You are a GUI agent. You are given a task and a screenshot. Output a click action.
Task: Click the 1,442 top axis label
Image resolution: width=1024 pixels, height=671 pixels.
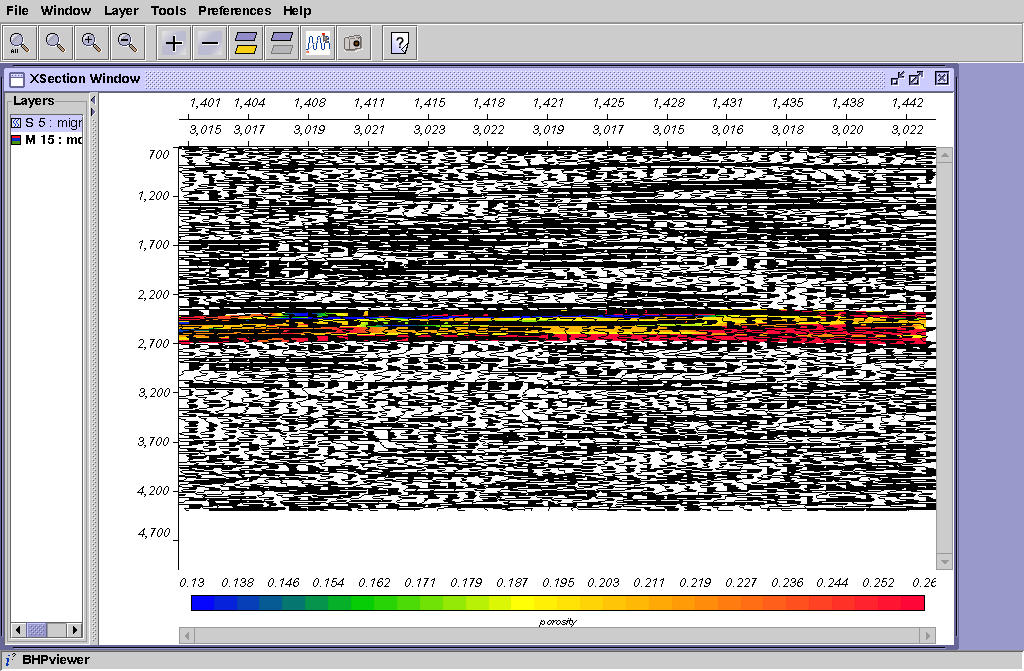point(907,103)
